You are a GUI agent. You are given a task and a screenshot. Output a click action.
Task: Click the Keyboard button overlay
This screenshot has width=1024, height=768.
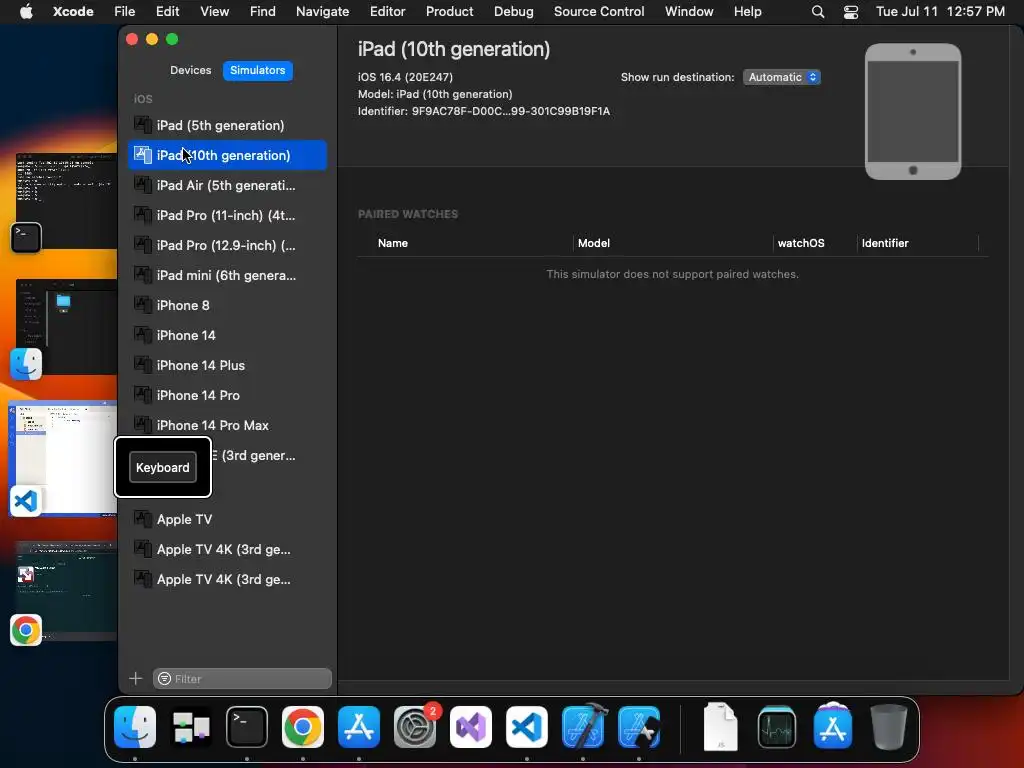click(x=163, y=468)
